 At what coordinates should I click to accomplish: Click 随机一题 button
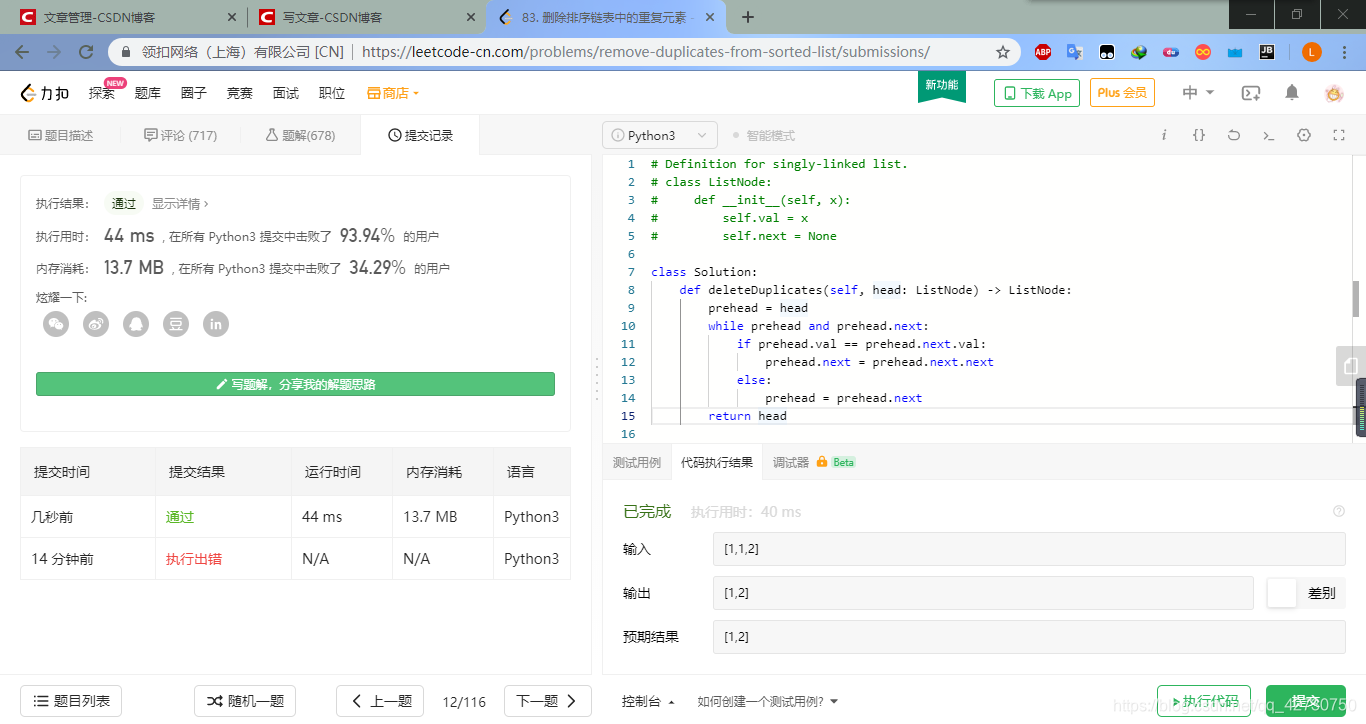click(245, 701)
